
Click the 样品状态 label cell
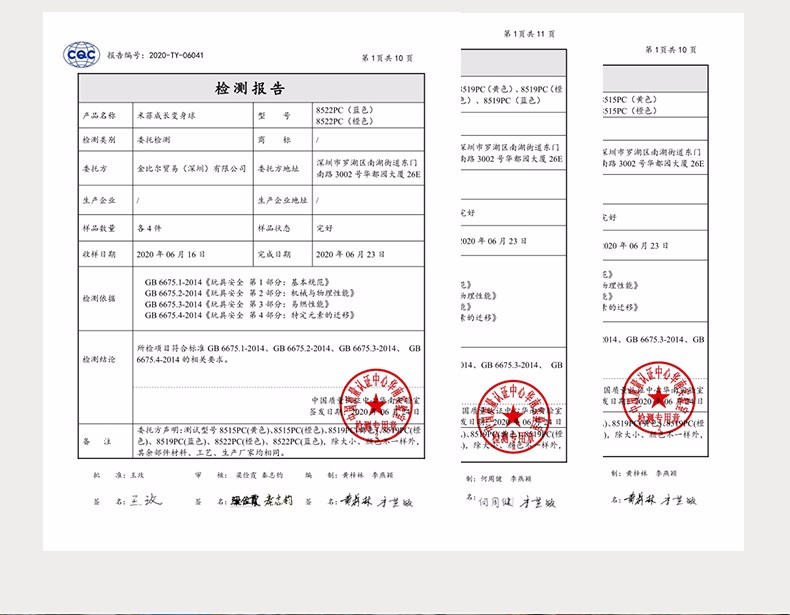(x=282, y=228)
